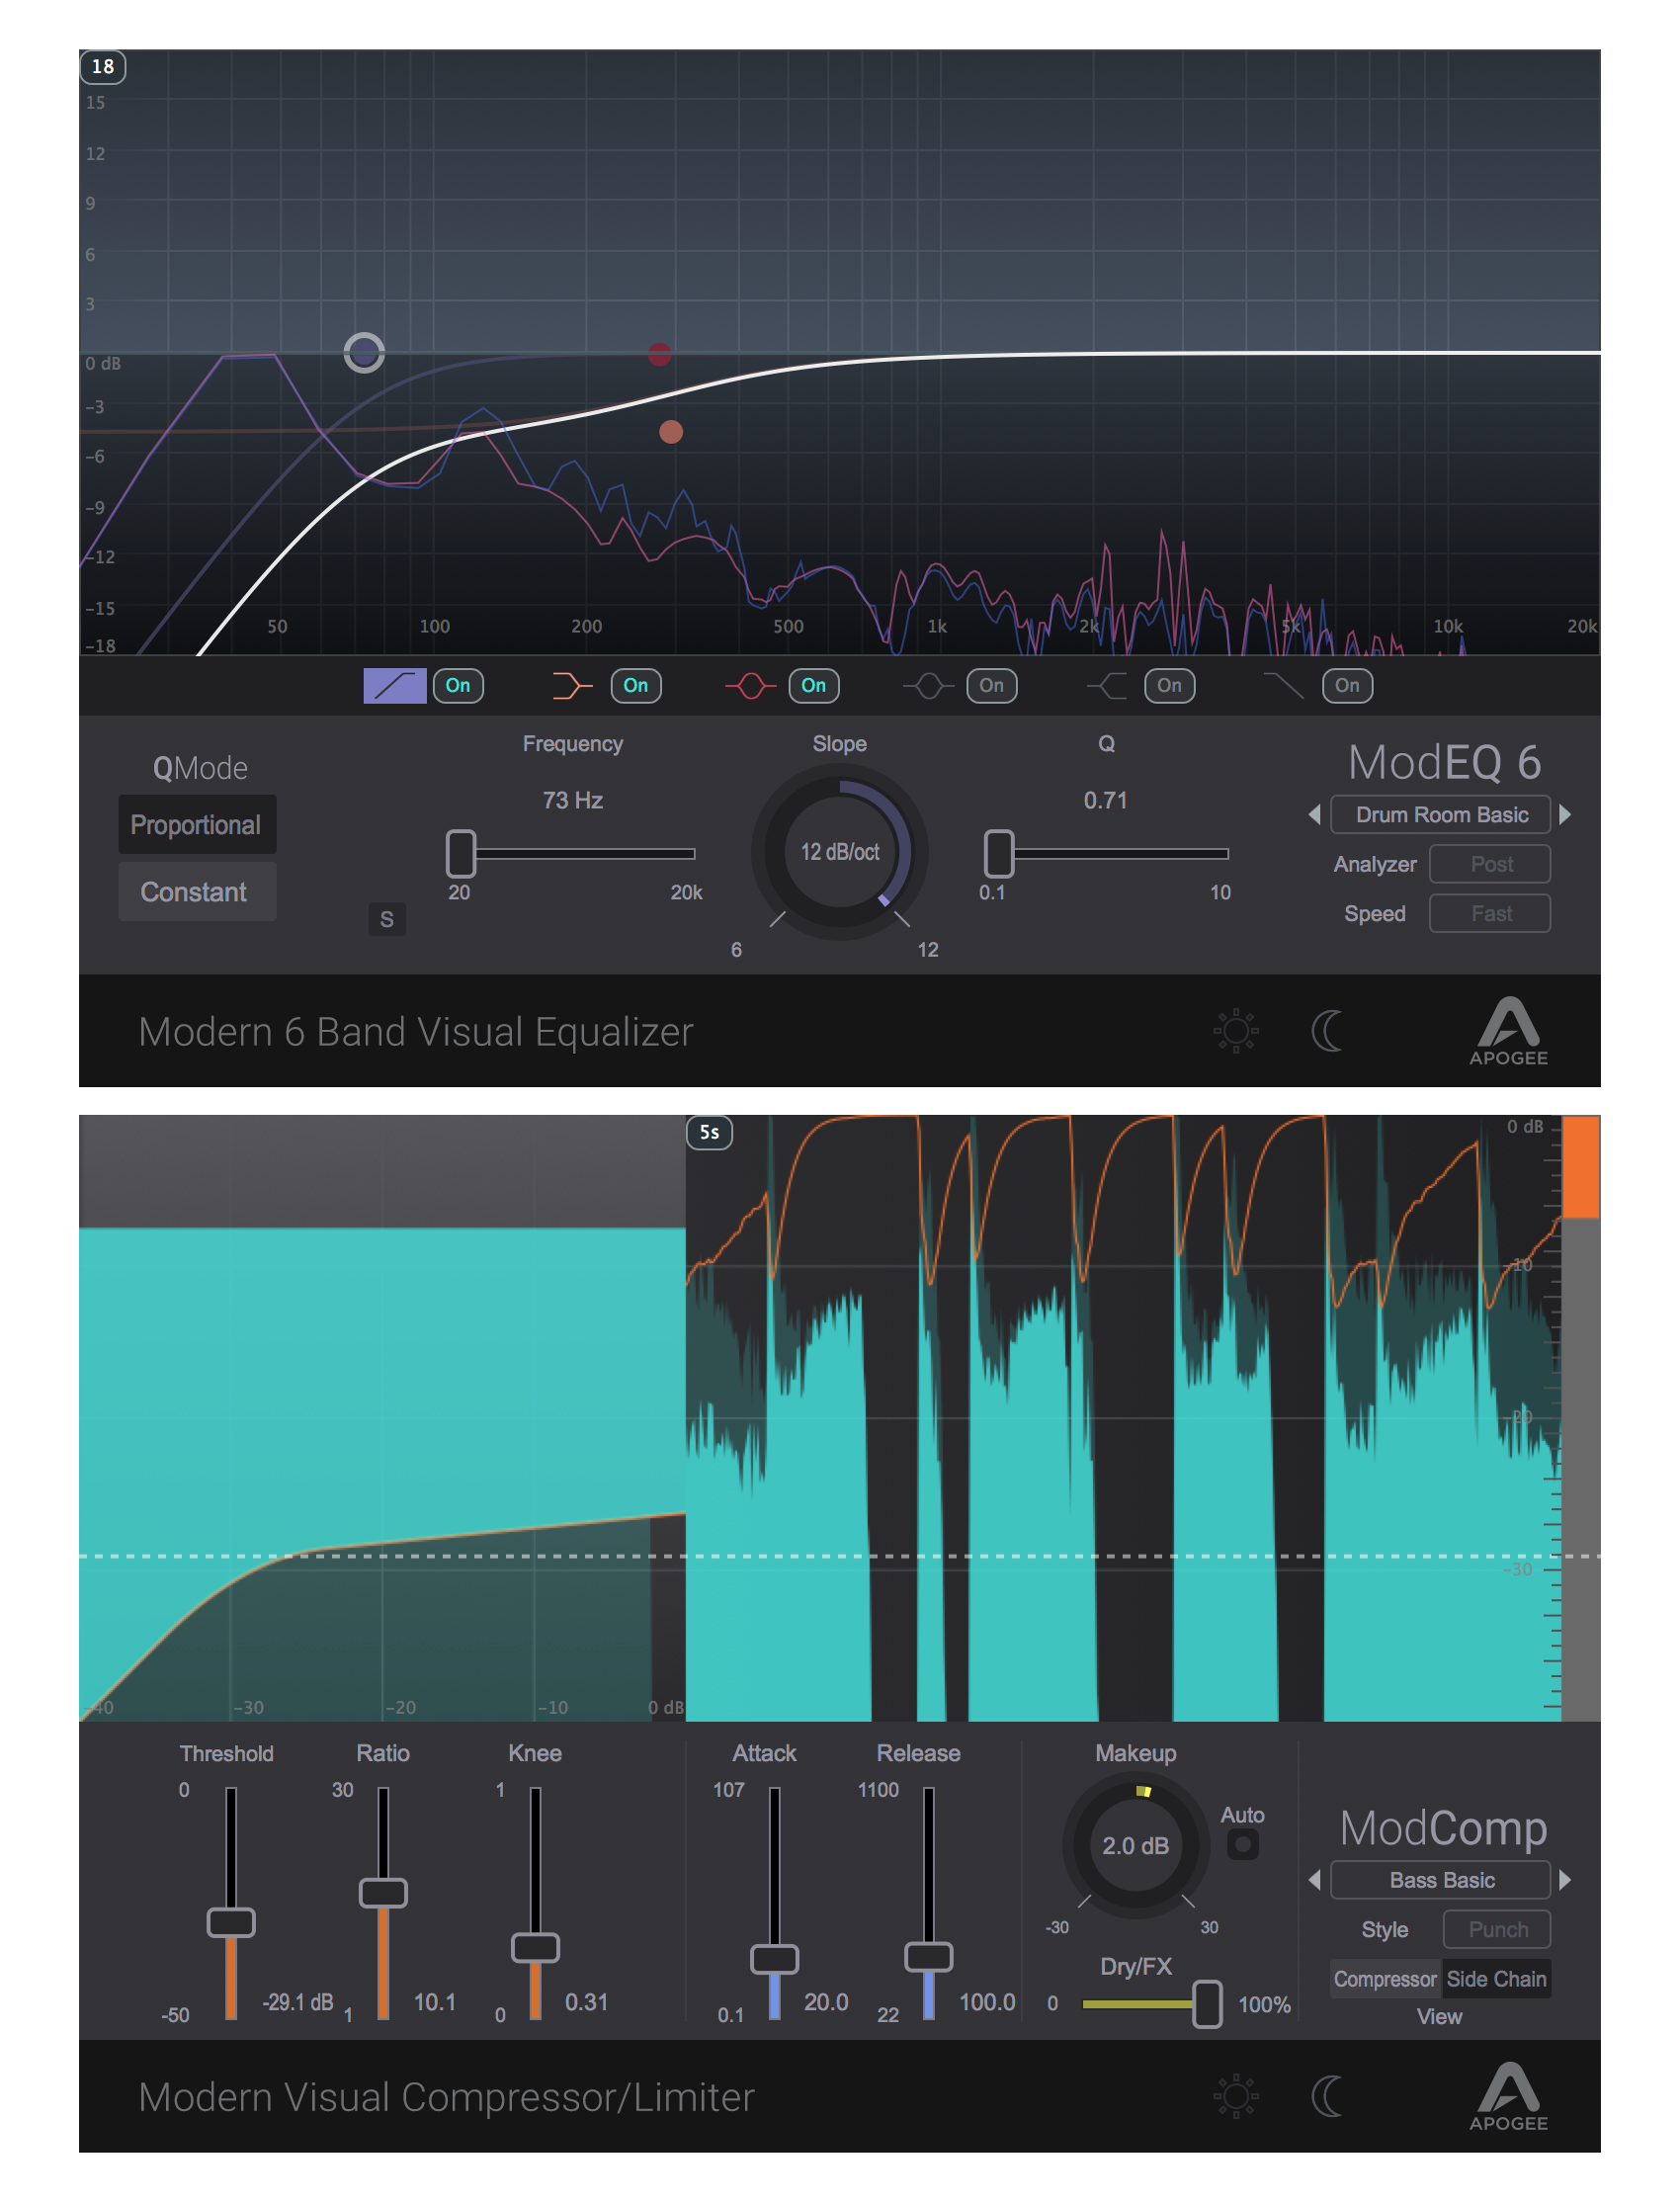The width and height of the screenshot is (1680, 2204).
Task: Select the red parametric bell band icon
Action: 750,686
